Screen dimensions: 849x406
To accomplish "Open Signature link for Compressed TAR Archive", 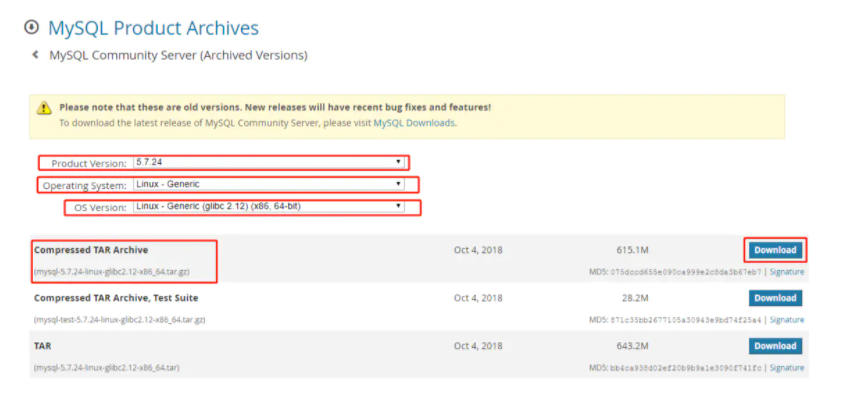I will point(787,272).
